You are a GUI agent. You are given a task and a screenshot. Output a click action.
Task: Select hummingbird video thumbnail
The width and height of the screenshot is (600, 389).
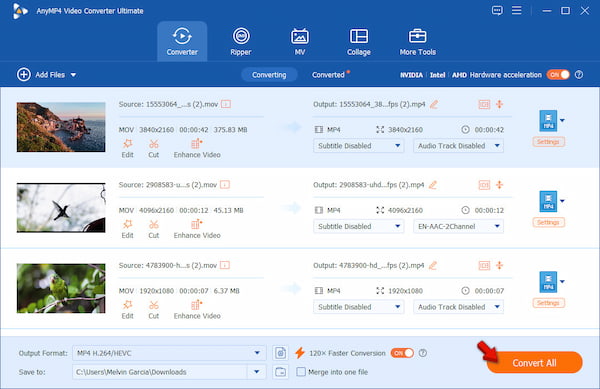pos(61,208)
